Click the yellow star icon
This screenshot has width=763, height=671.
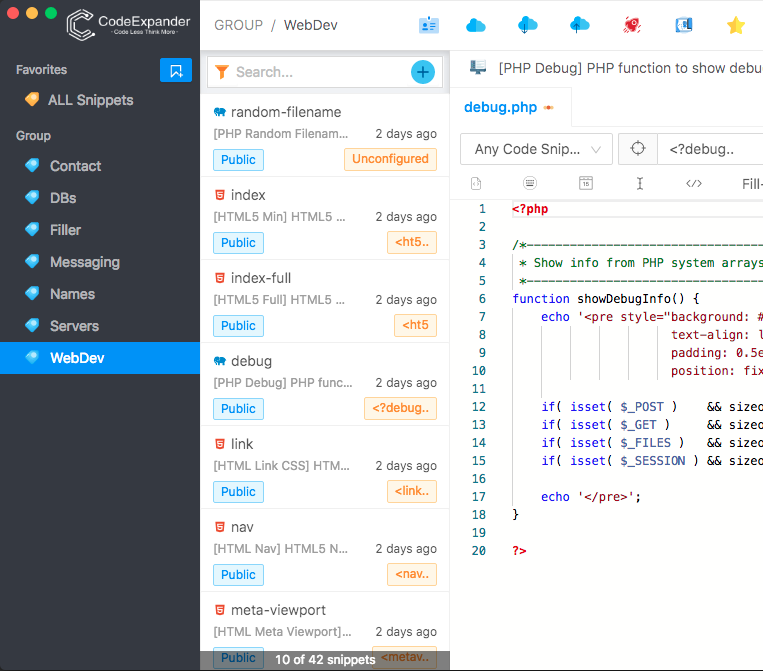click(x=736, y=25)
